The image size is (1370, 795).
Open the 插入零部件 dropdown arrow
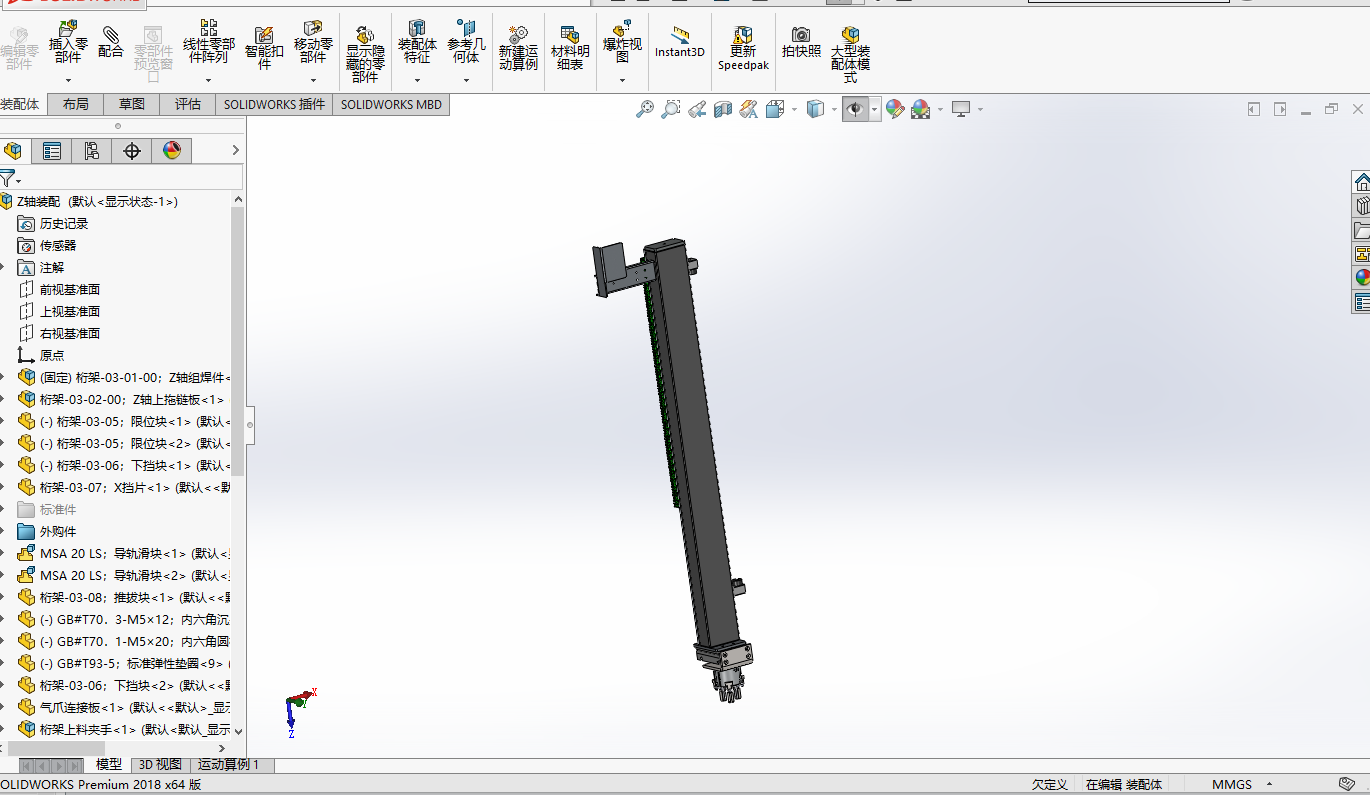point(69,80)
